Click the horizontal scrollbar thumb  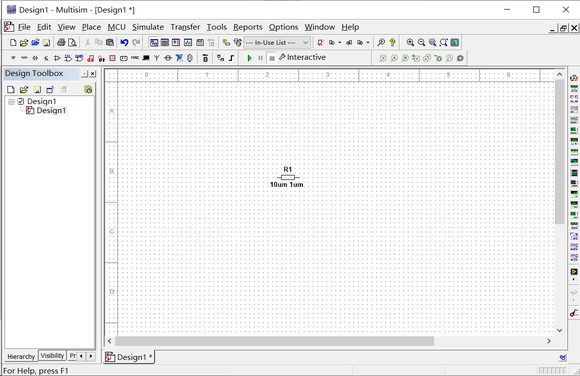274,341
